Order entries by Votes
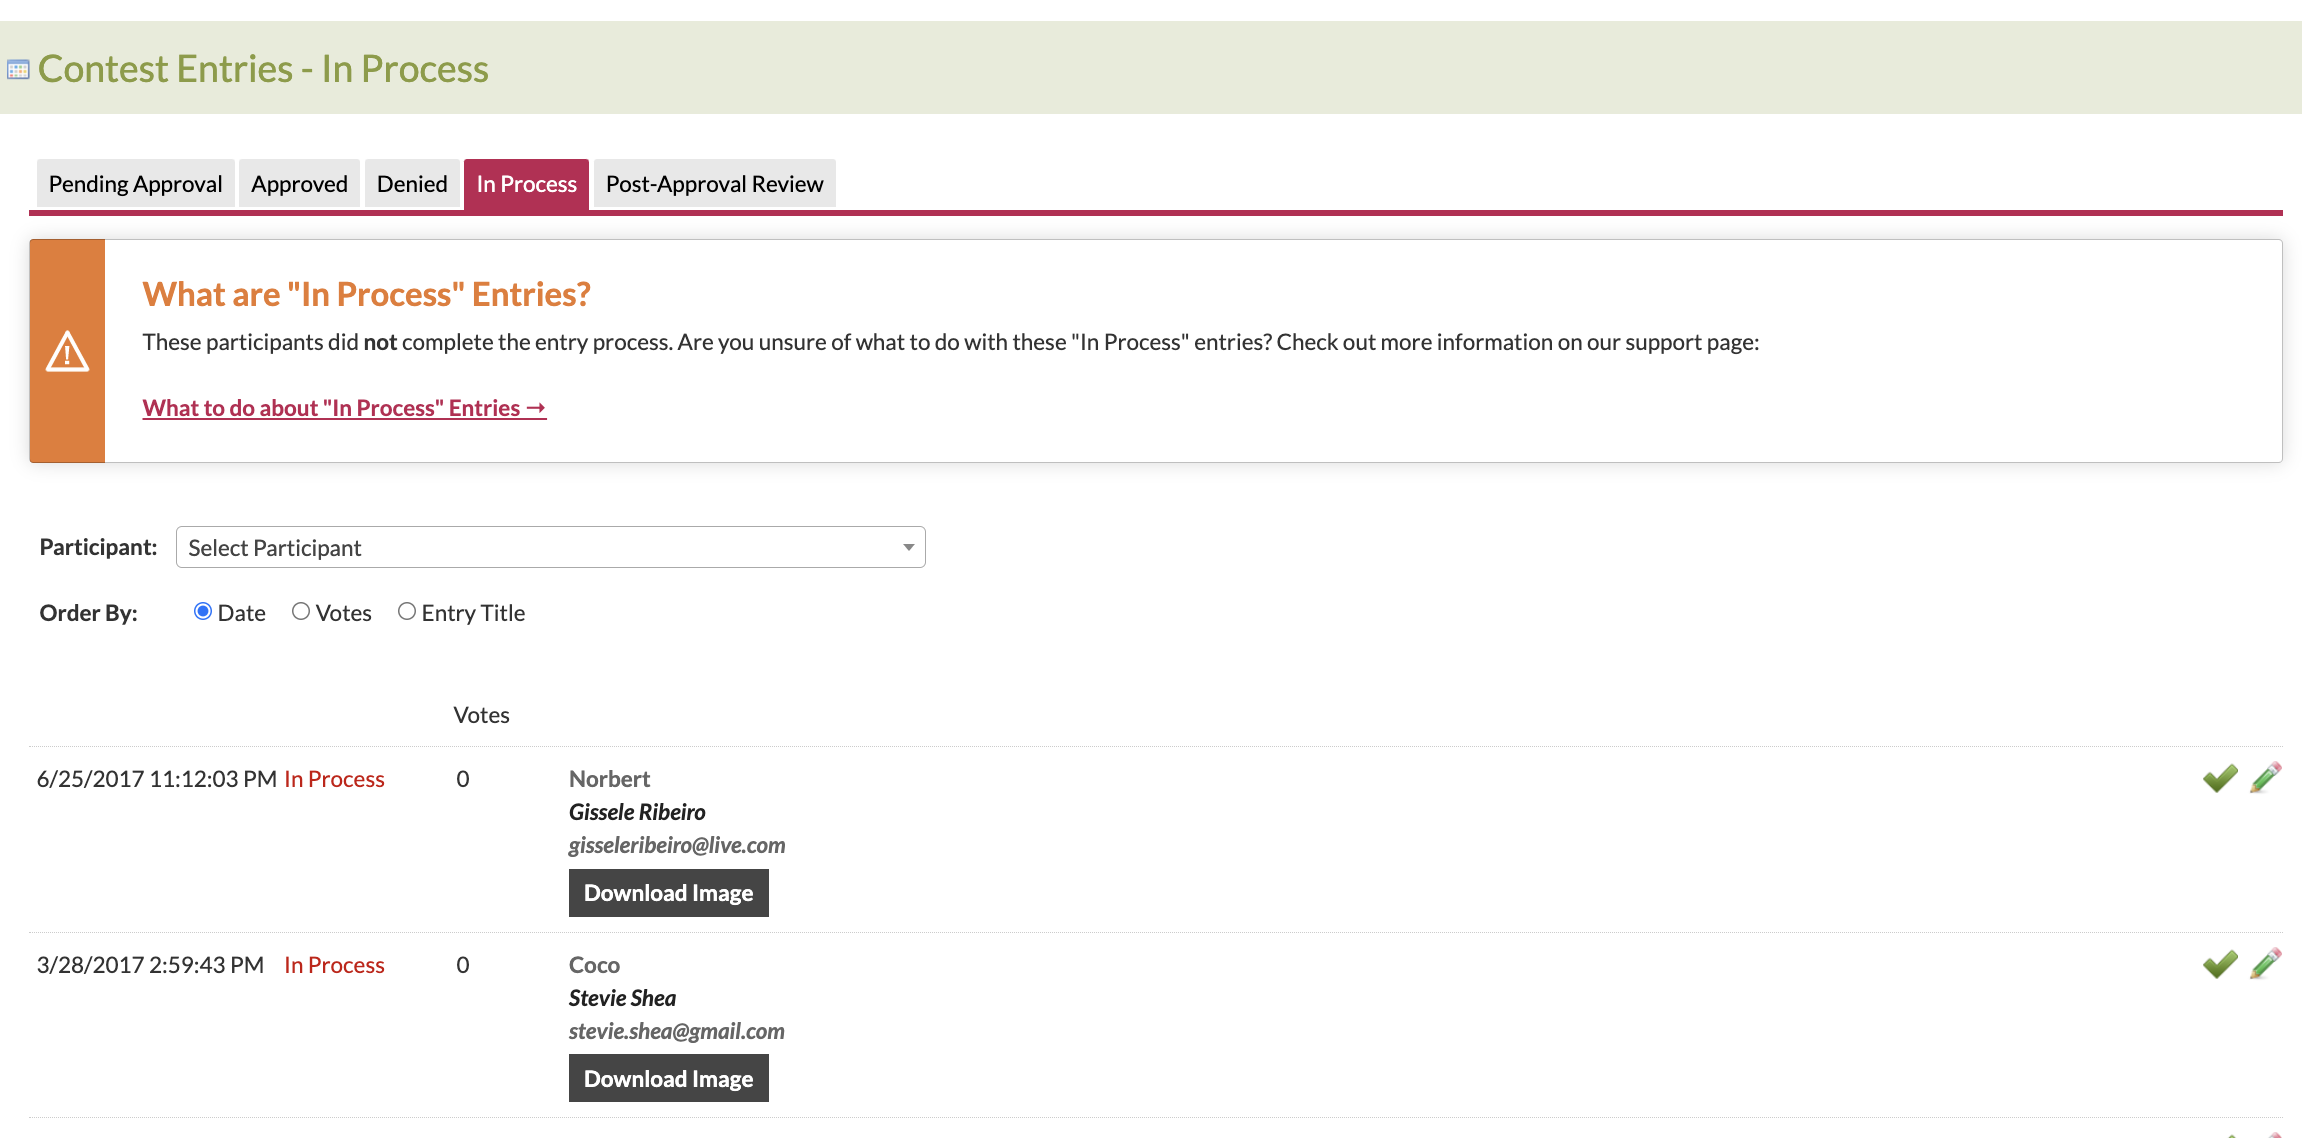2302x1138 pixels. pyautogui.click(x=301, y=612)
